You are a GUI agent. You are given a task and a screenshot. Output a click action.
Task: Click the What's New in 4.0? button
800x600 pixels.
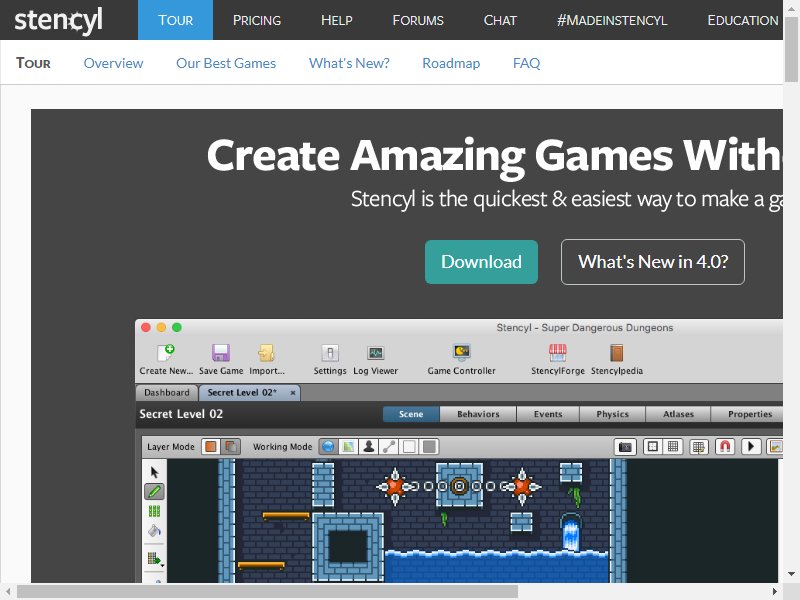tap(653, 262)
